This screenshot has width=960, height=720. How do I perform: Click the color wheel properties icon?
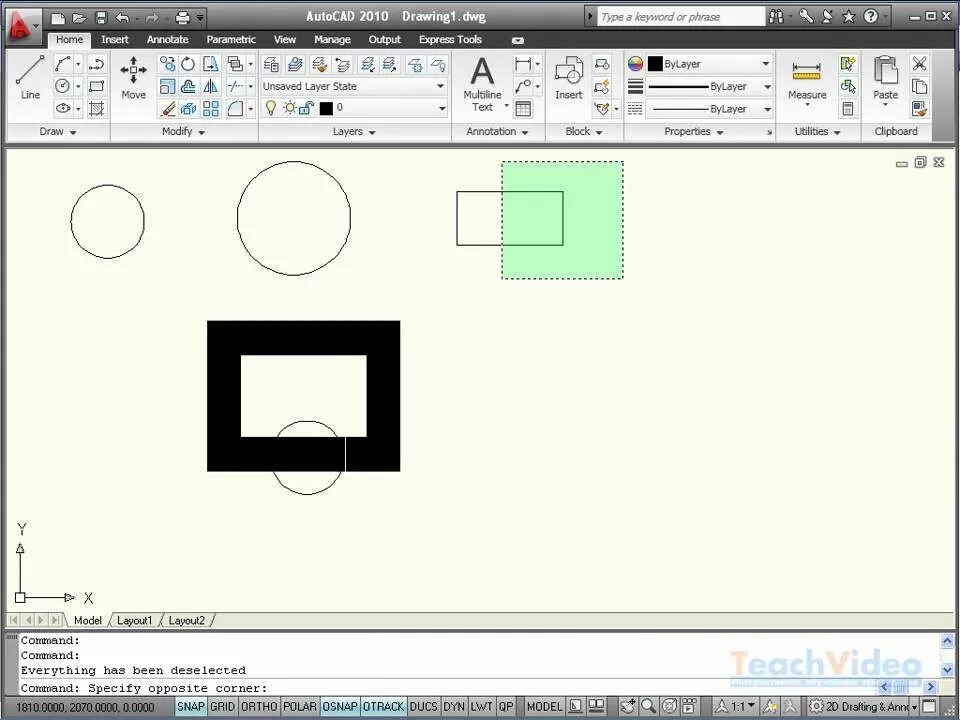[x=635, y=64]
